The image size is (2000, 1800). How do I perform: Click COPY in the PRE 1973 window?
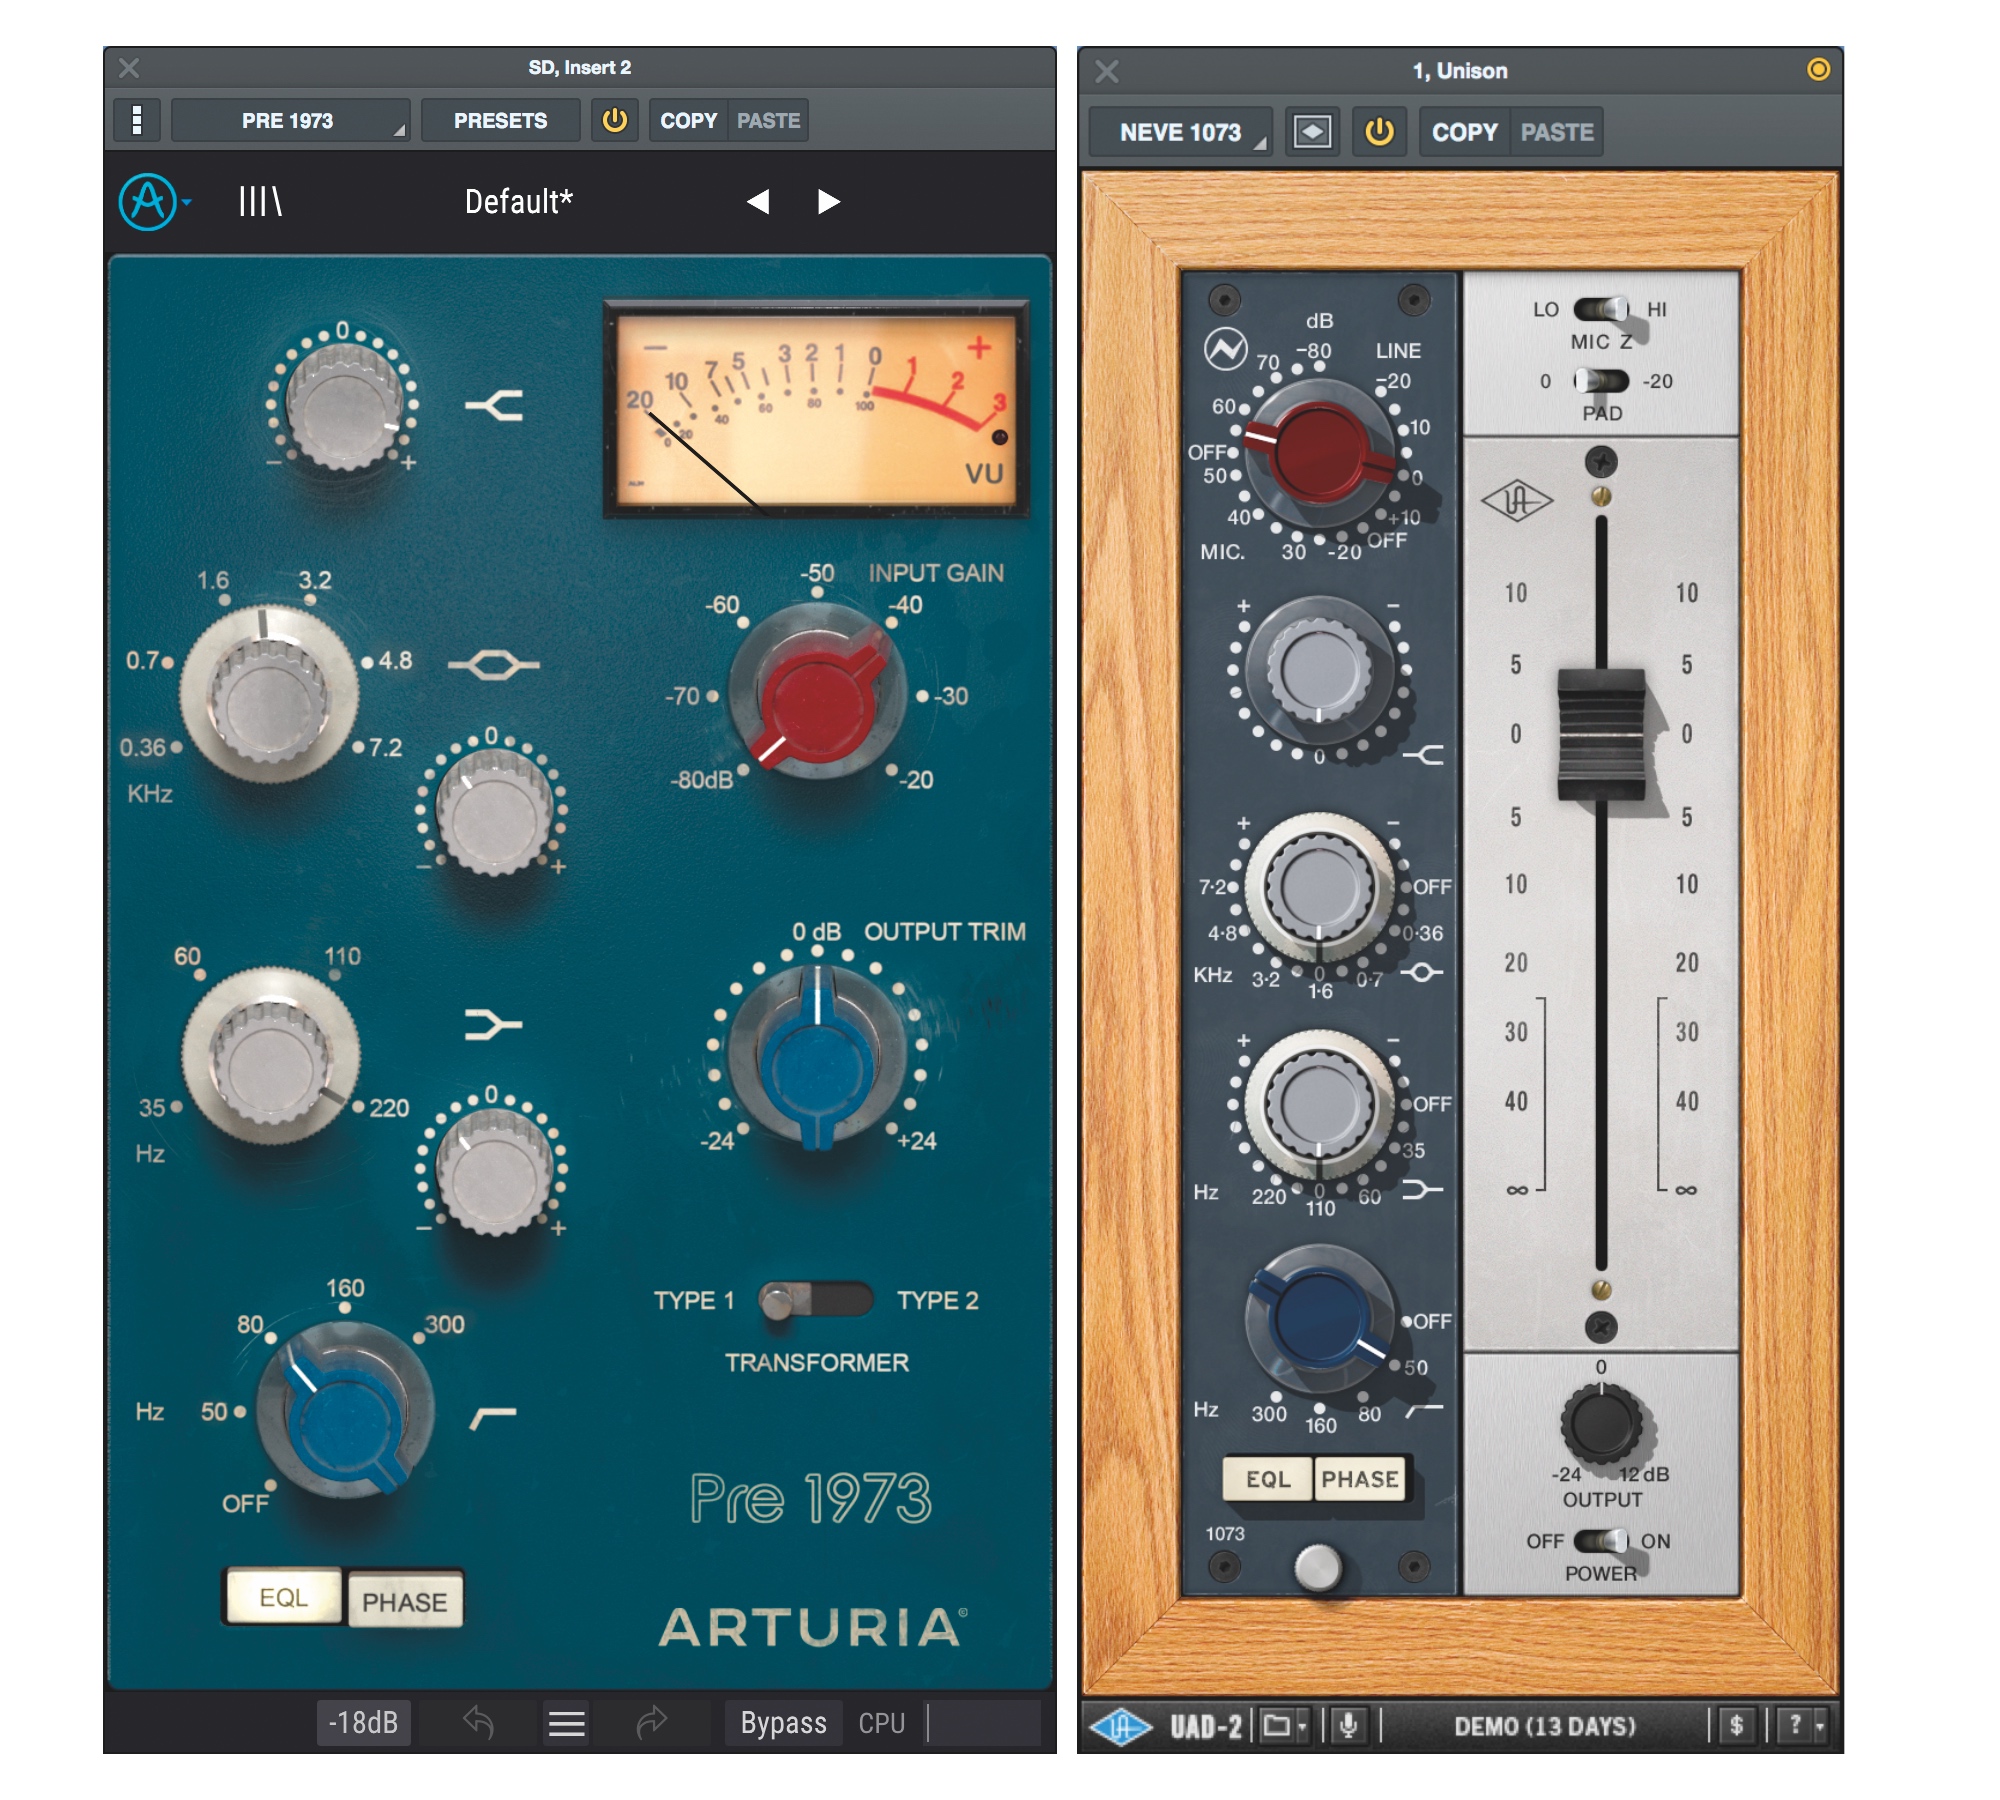coord(688,121)
